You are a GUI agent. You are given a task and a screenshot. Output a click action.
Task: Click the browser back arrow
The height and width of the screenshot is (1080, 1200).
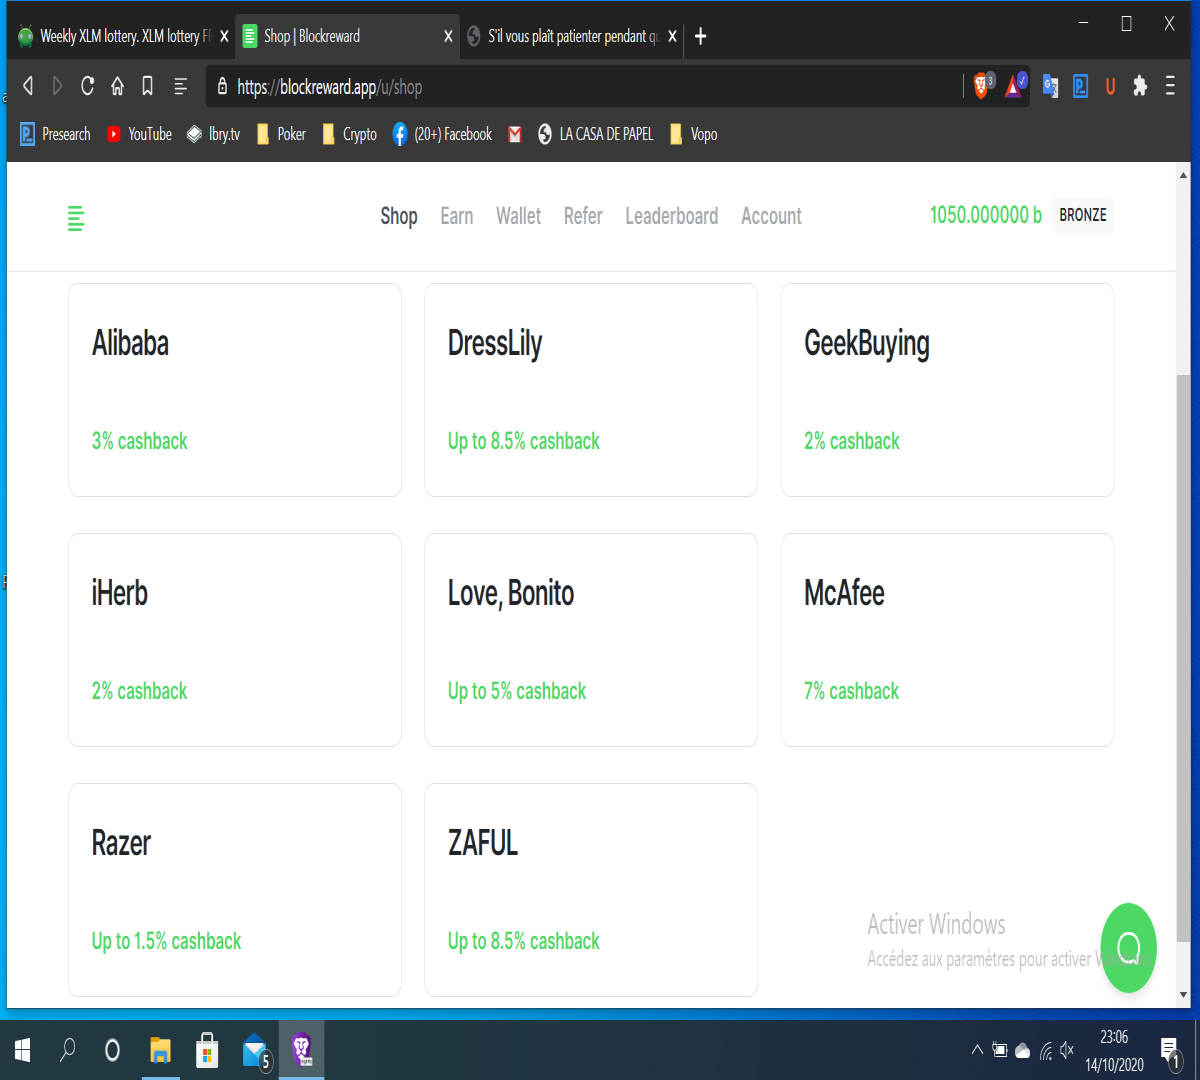[x=28, y=86]
